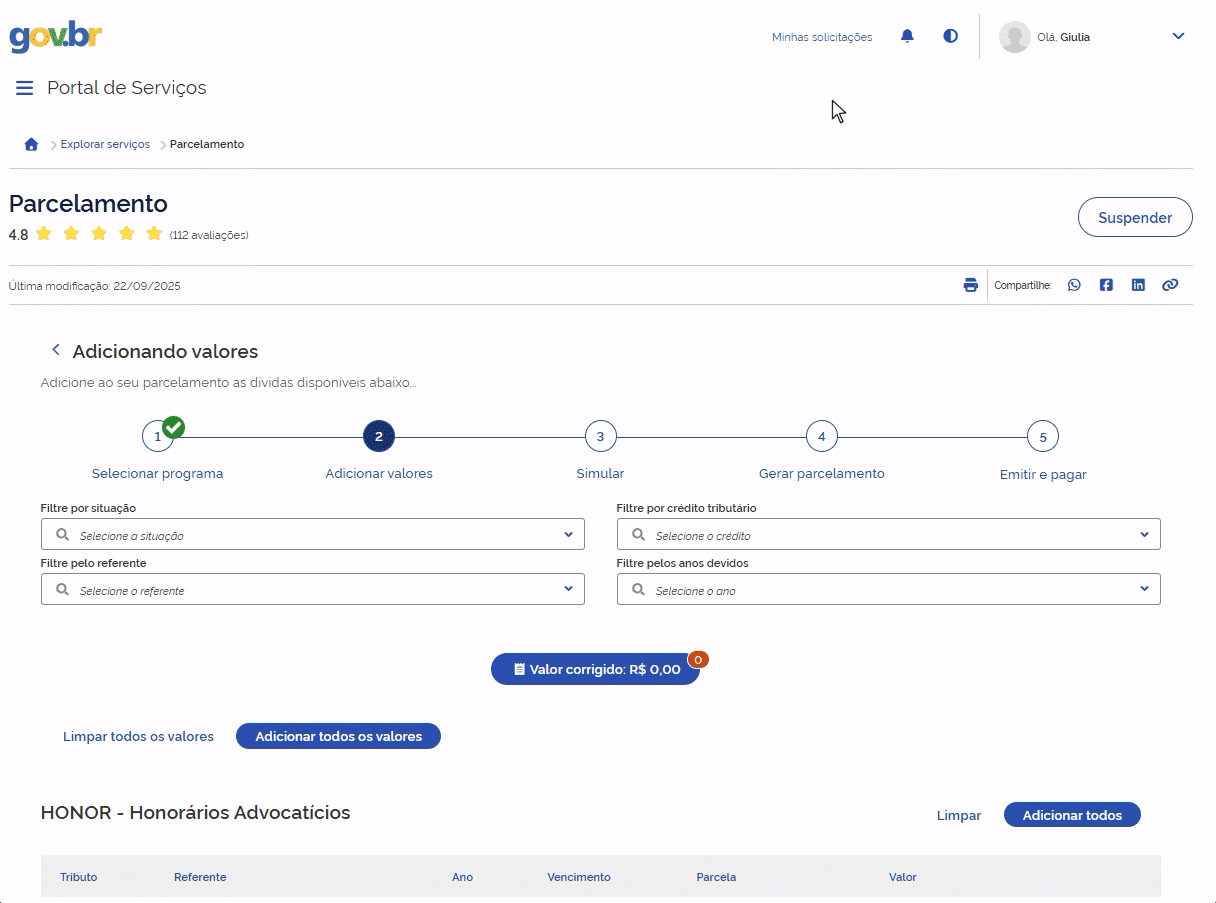Click the Tributo column header
The width and height of the screenshot is (1216, 903).
coord(79,877)
